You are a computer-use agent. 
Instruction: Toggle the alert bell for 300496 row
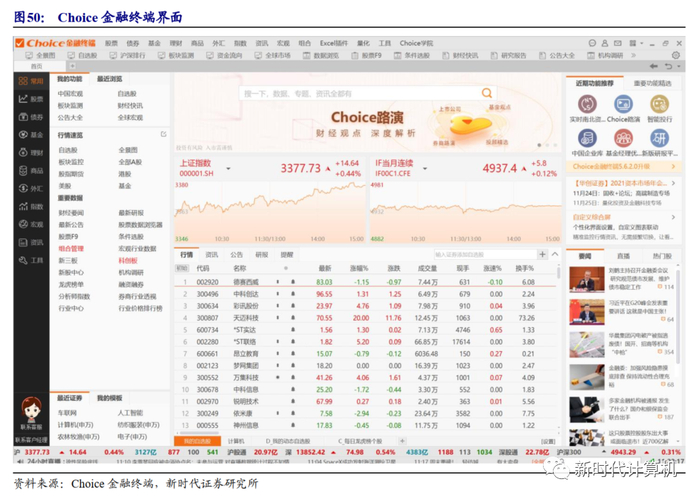click(x=293, y=294)
